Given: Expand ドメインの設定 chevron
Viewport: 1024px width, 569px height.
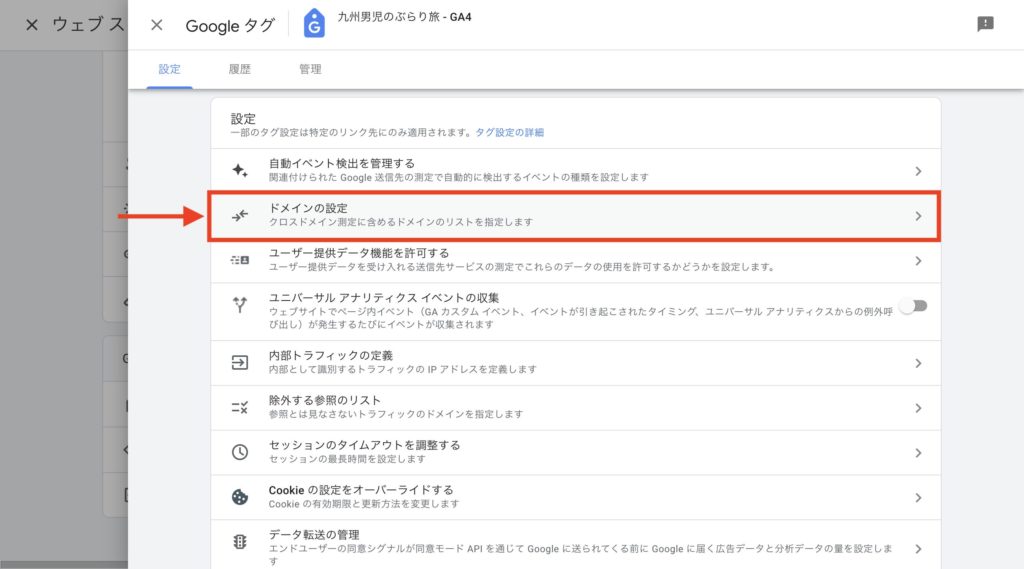Looking at the screenshot, I should click(x=918, y=216).
